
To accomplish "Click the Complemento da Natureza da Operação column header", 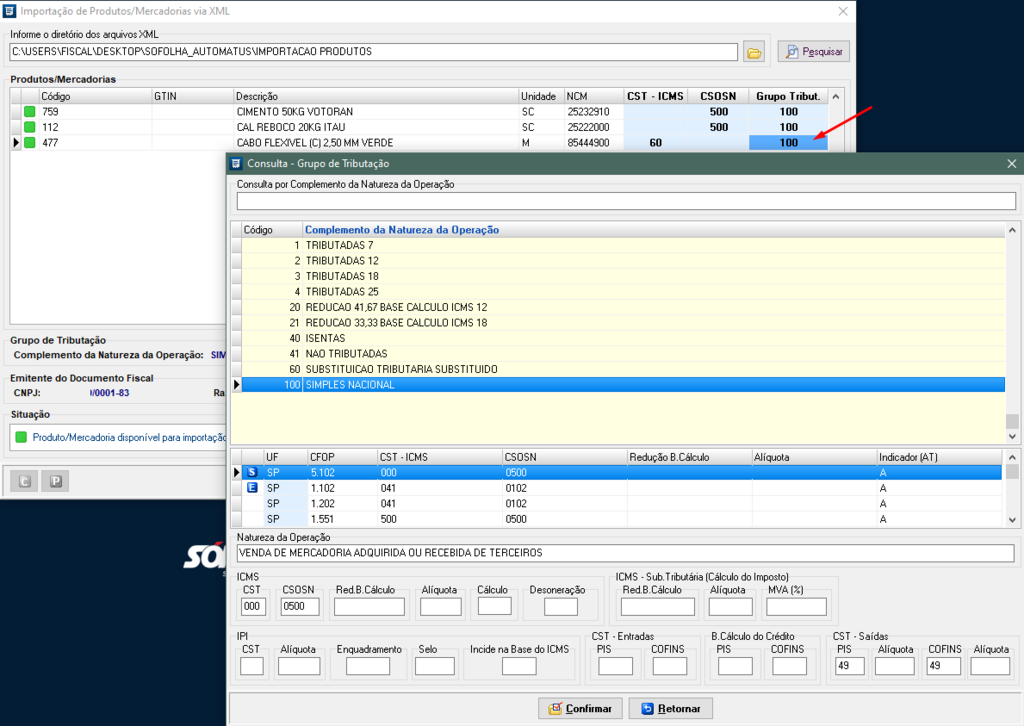I will (402, 230).
